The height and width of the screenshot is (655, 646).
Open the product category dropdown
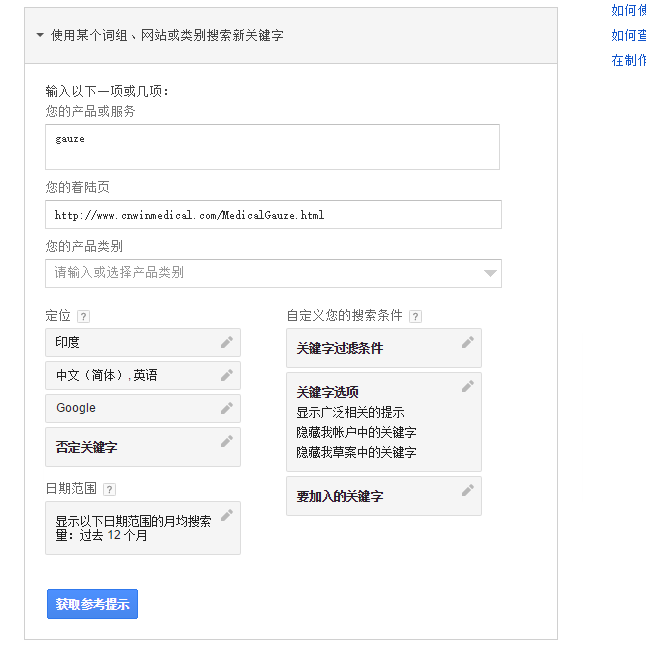pos(273,273)
